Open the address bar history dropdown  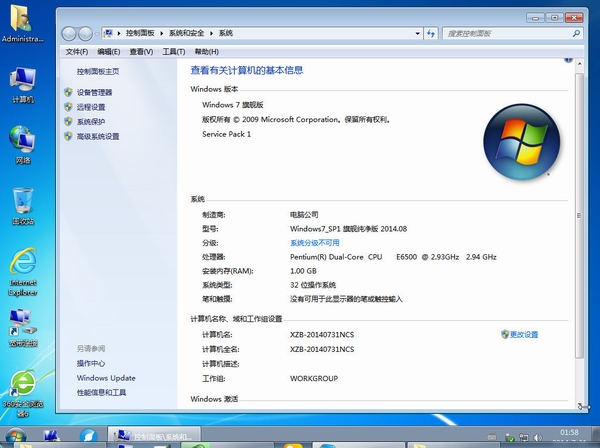tap(417, 33)
